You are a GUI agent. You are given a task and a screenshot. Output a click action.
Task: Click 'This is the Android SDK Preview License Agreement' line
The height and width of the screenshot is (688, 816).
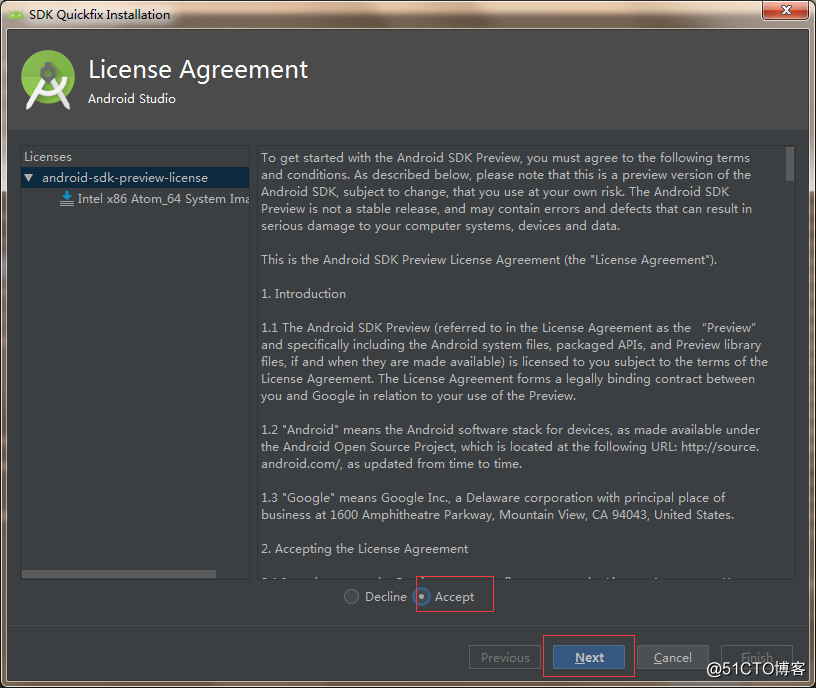[489, 260]
